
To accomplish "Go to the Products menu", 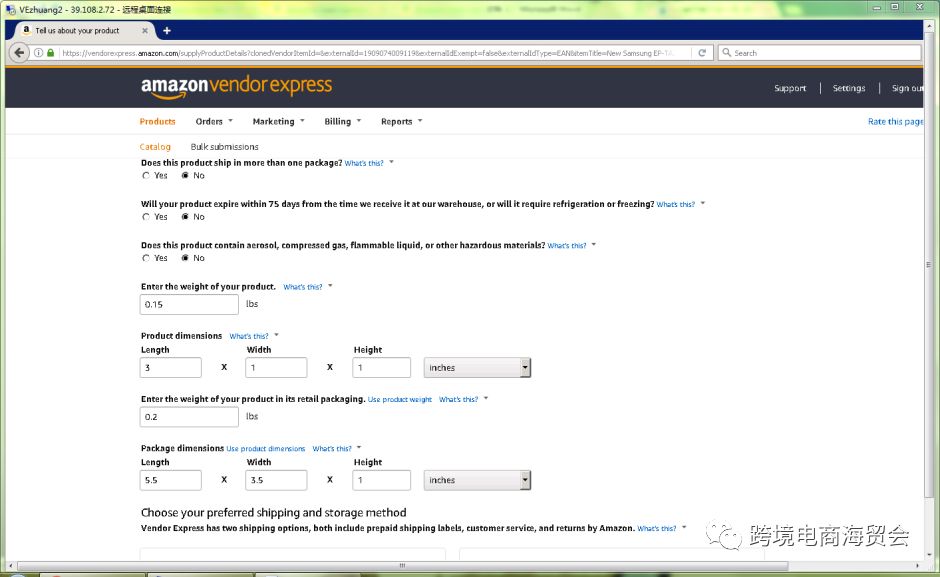I will pos(158,121).
